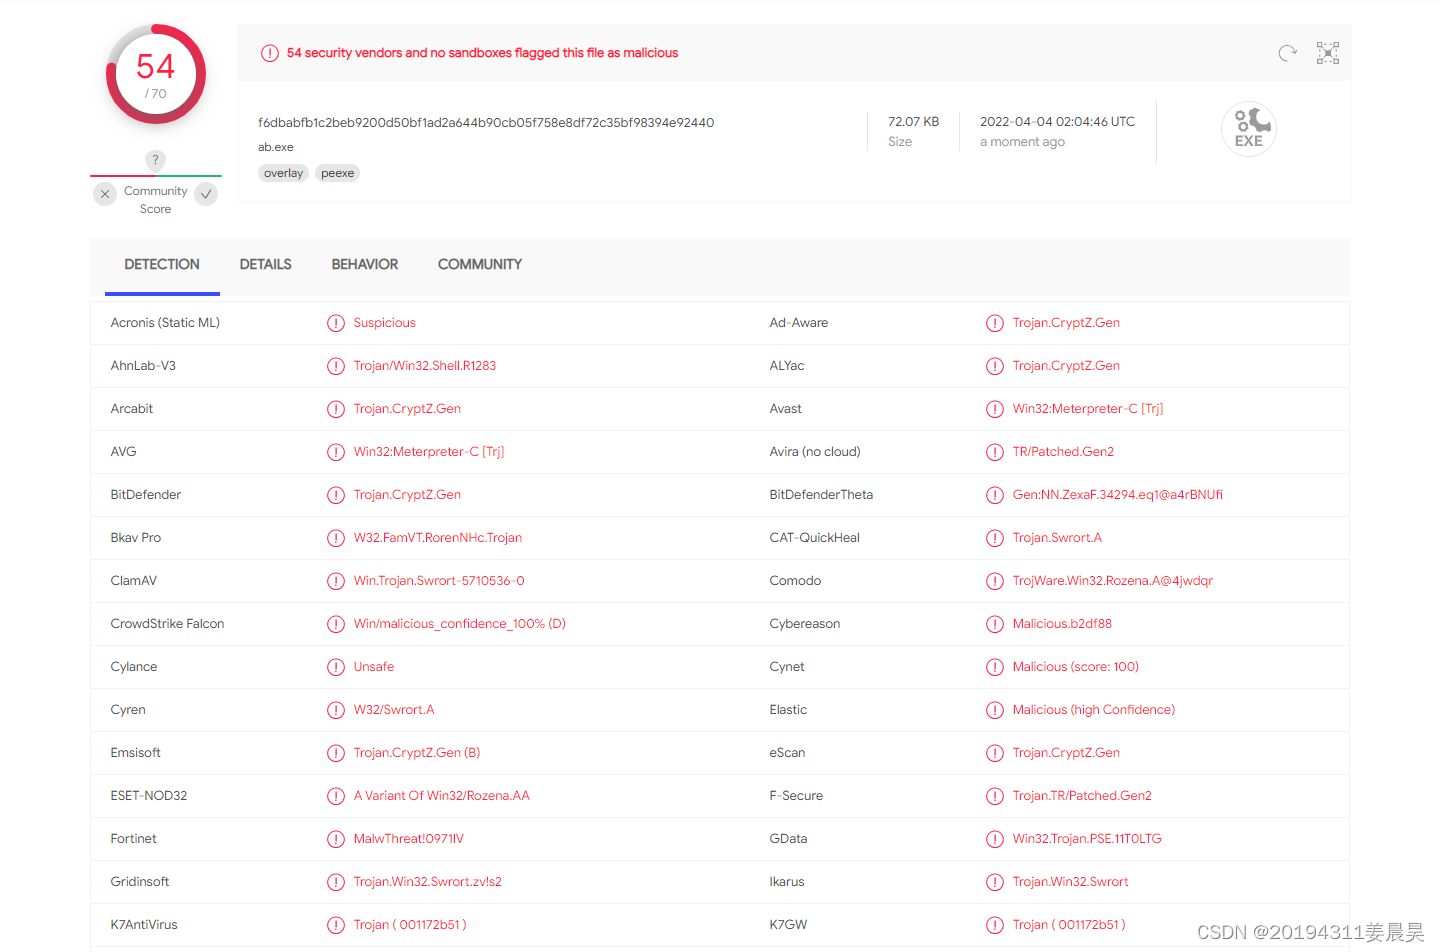This screenshot has height=952, width=1440.
Task: Click the Community Score label
Action: tap(156, 200)
